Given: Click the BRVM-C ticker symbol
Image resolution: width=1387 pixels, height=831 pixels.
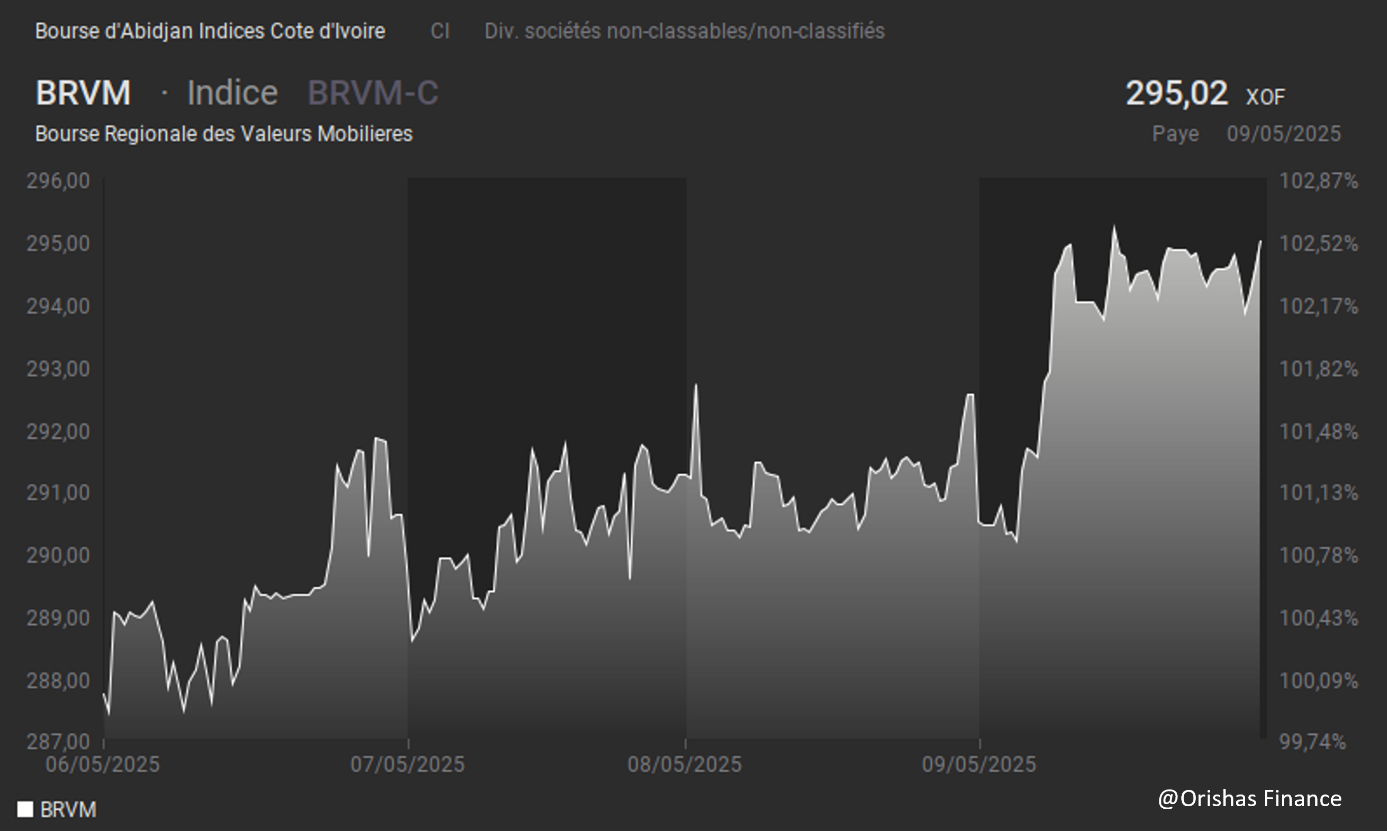Looking at the screenshot, I should (x=373, y=92).
